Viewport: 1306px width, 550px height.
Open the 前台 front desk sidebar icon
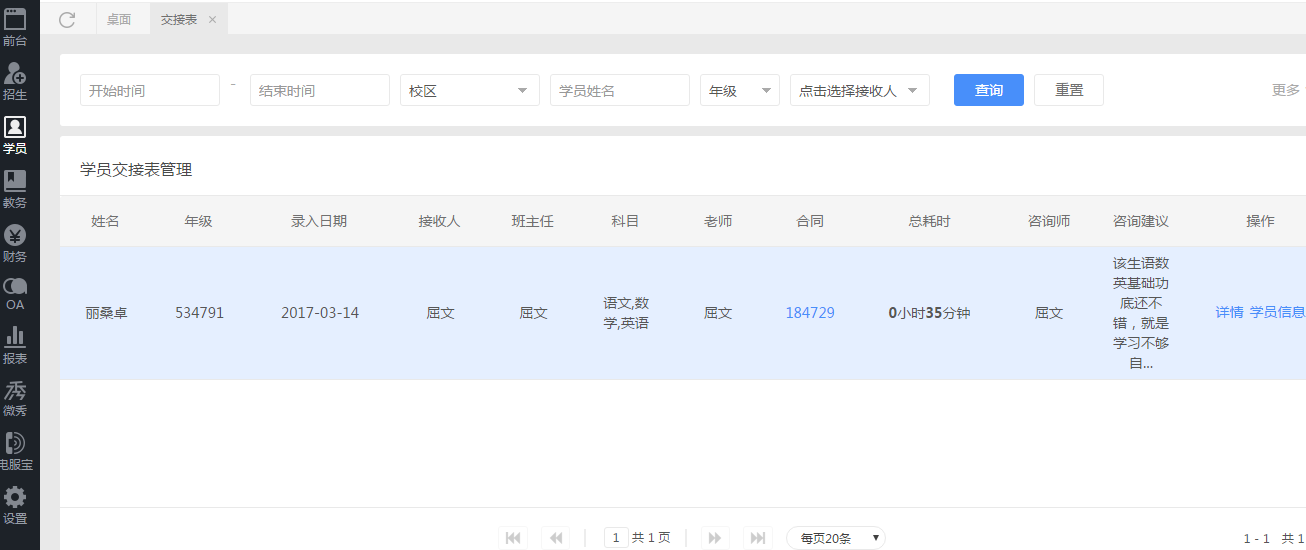click(x=15, y=27)
